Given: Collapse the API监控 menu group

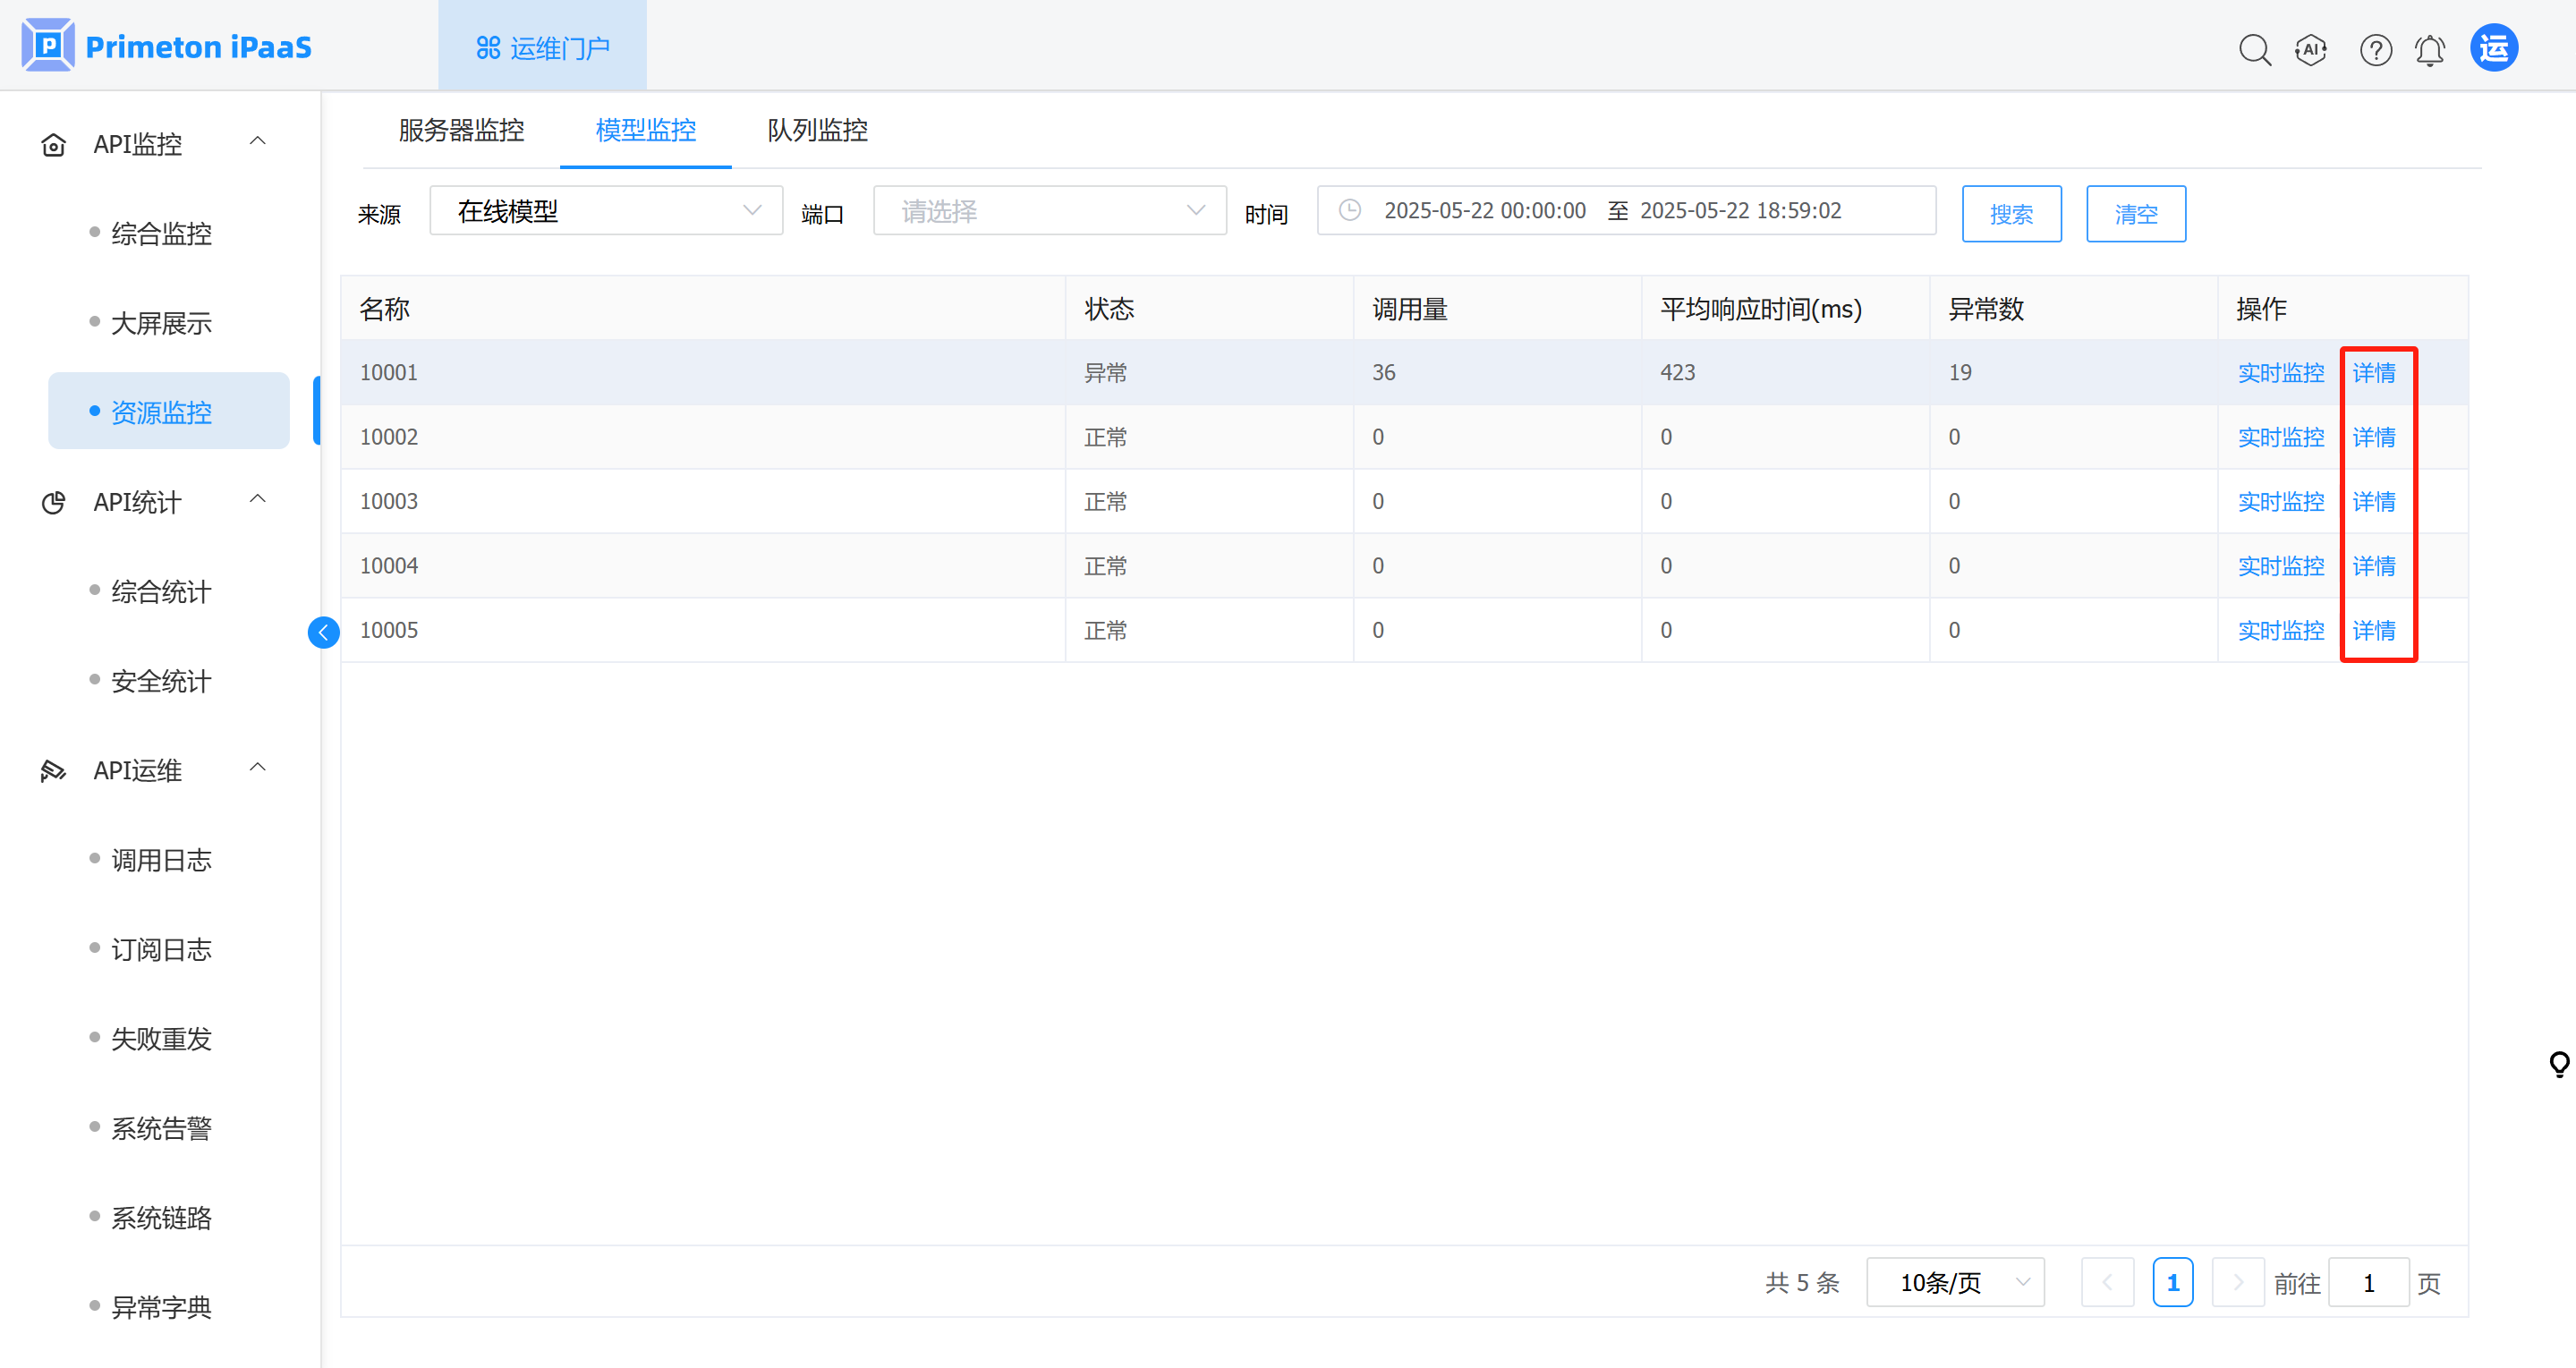Looking at the screenshot, I should [x=257, y=142].
